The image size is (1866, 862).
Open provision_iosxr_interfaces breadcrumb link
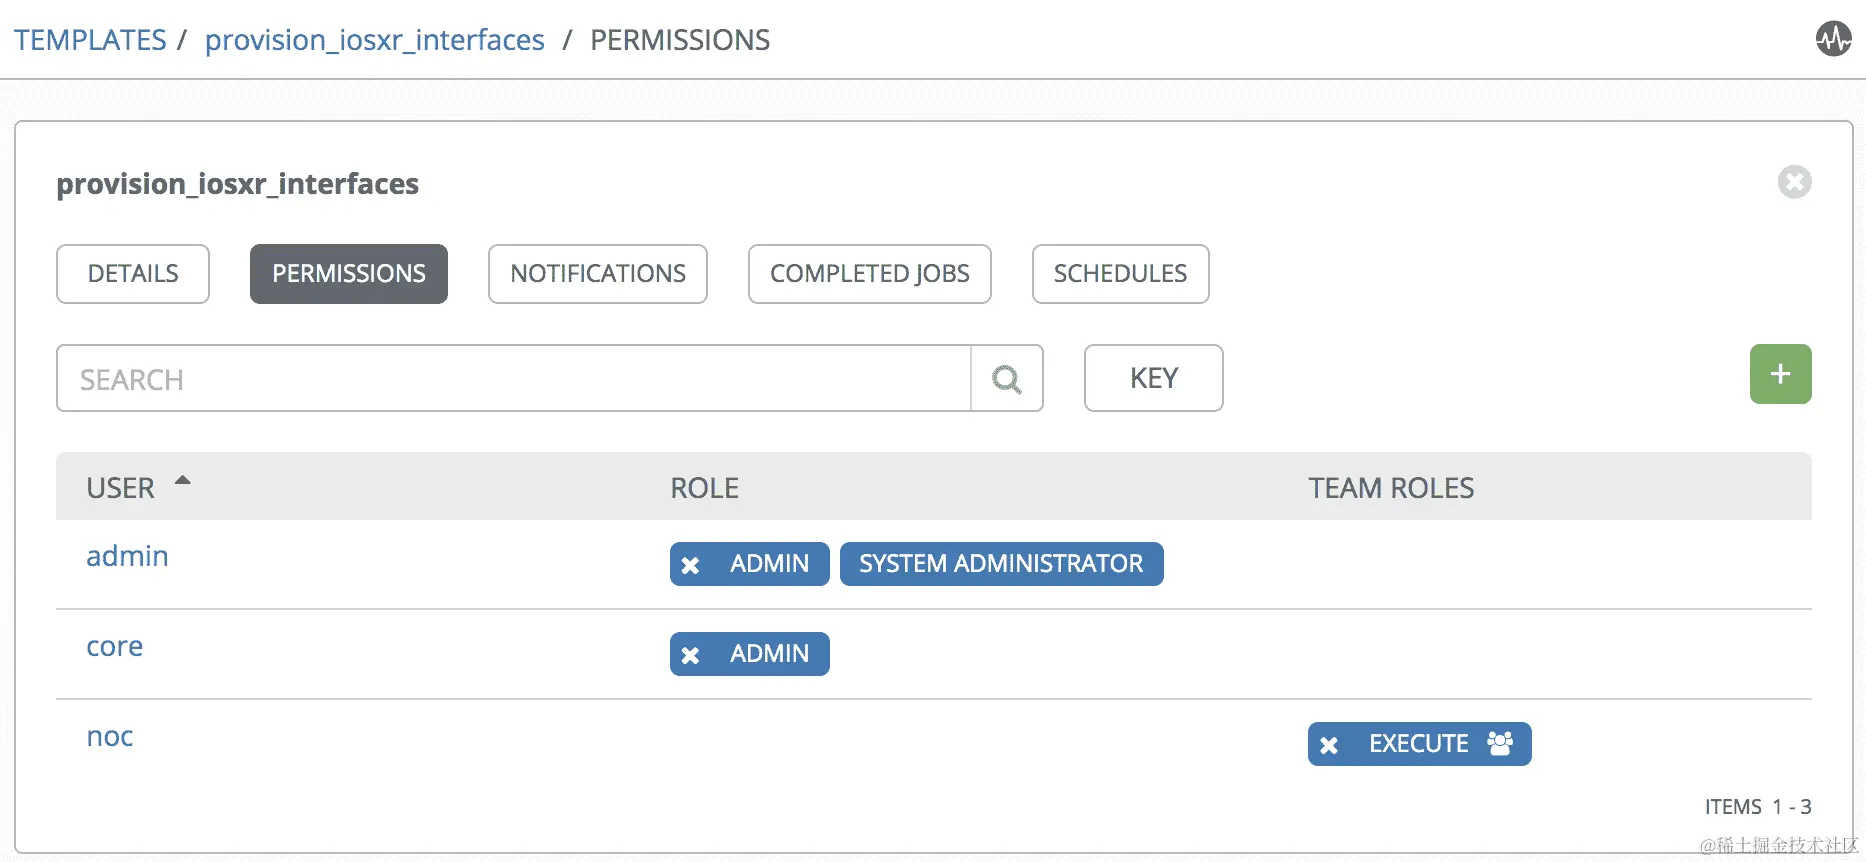[x=374, y=40]
